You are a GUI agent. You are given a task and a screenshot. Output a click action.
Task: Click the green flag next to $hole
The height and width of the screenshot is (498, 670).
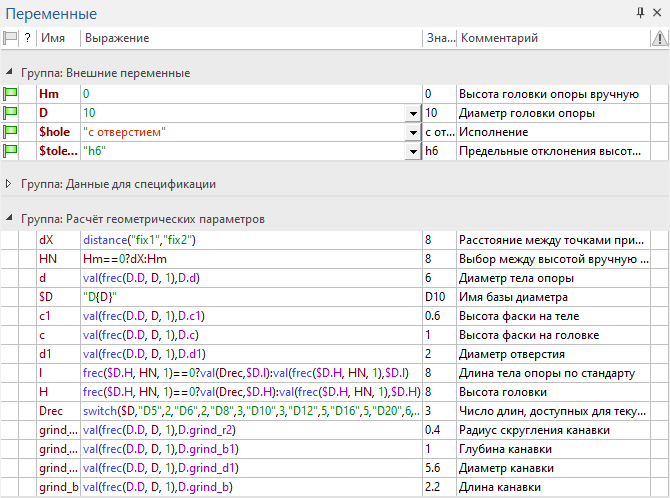pyautogui.click(x=11, y=132)
